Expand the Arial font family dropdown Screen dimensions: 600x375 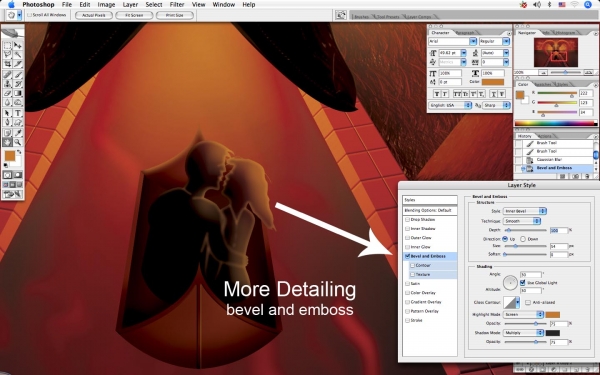tap(452, 41)
